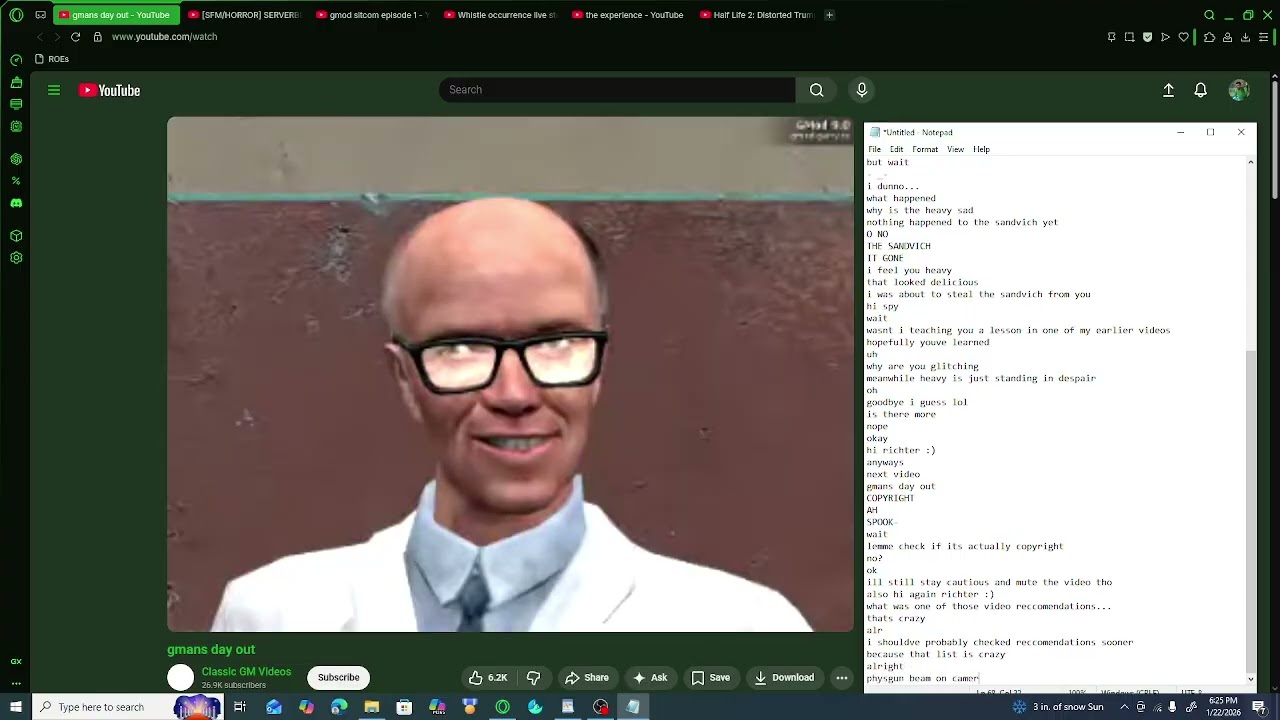Screen dimensions: 1280x720
Task: Open Discord in the Opera GX sidebar
Action: [16, 203]
